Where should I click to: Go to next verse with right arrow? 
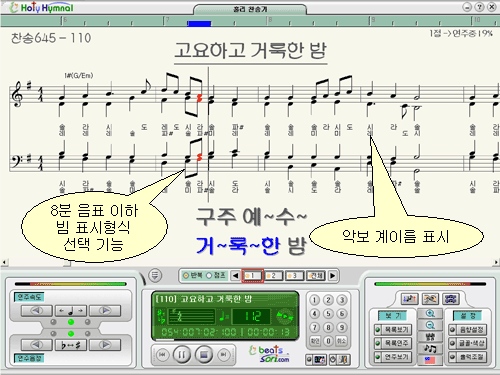click(x=333, y=276)
